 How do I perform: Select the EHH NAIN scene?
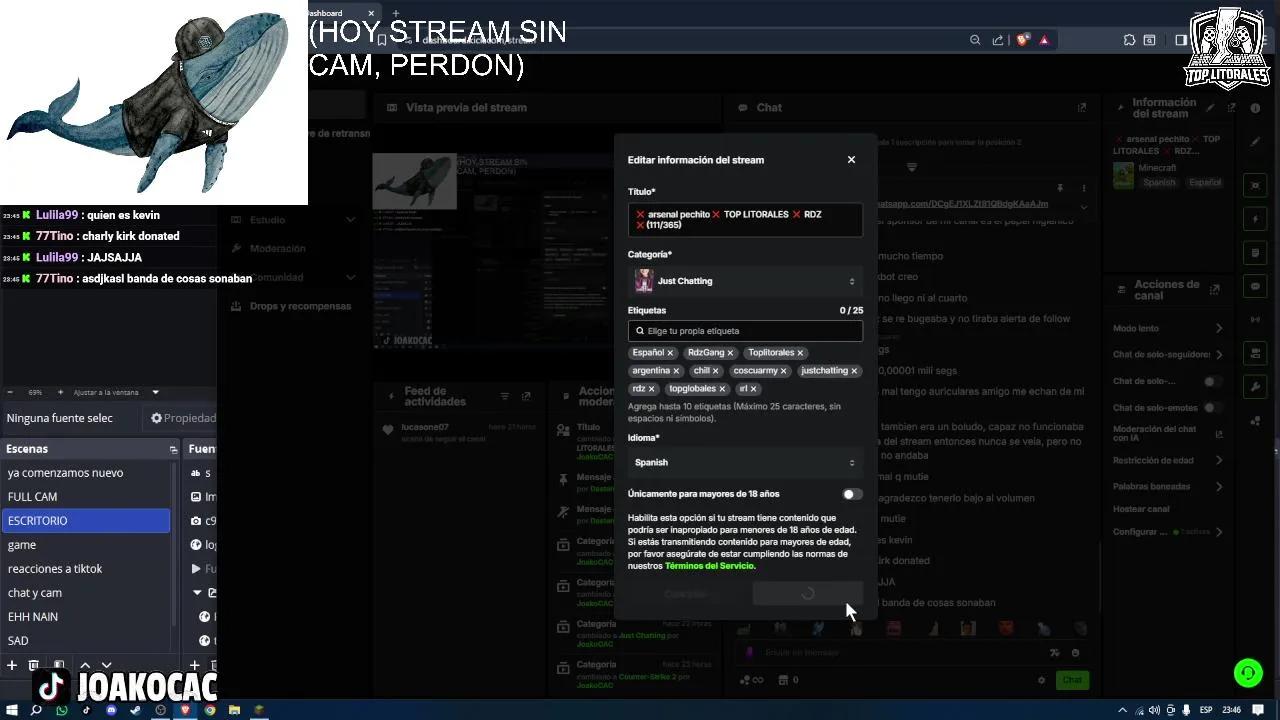point(86,617)
